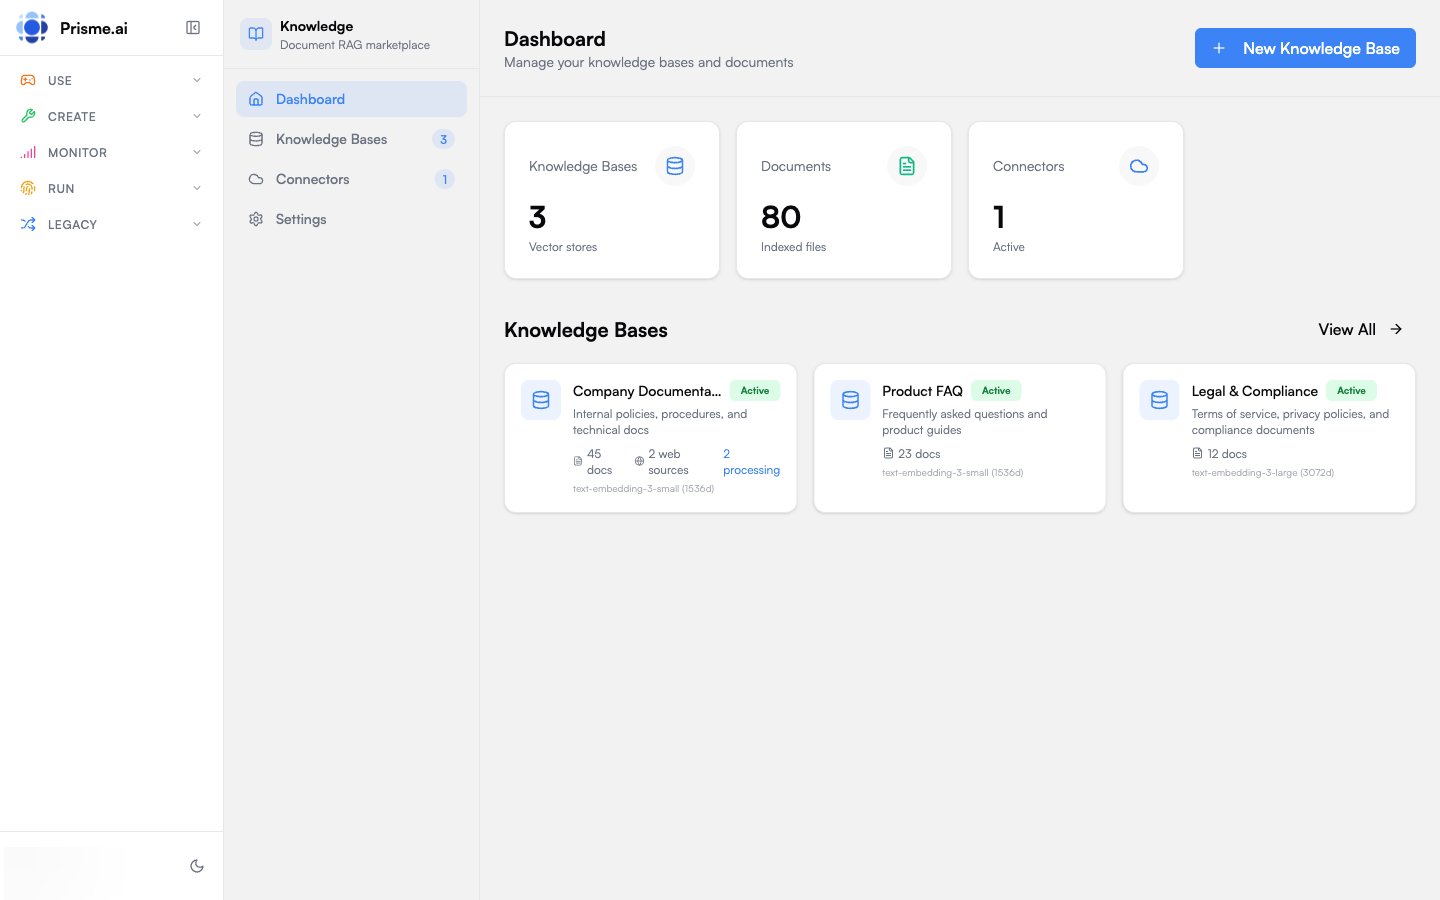Click the 80 indexed files count
Viewport: 1440px width, 900px height.
click(x=781, y=217)
